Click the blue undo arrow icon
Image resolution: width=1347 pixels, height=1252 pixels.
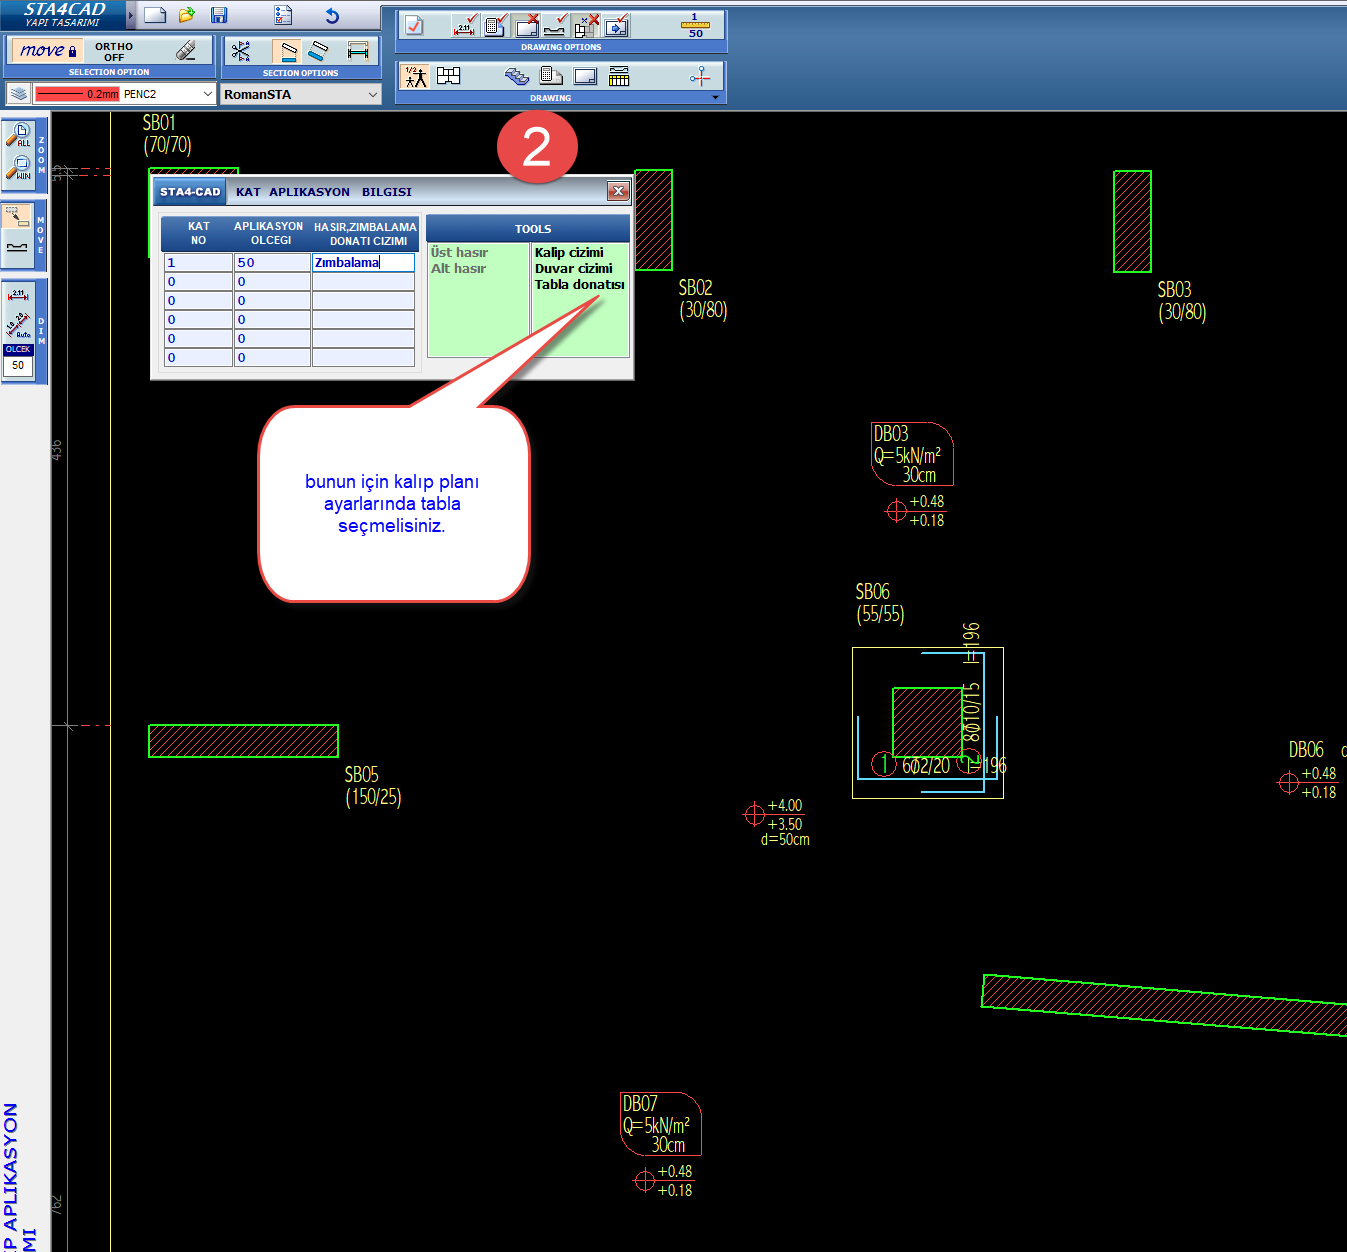click(x=332, y=15)
